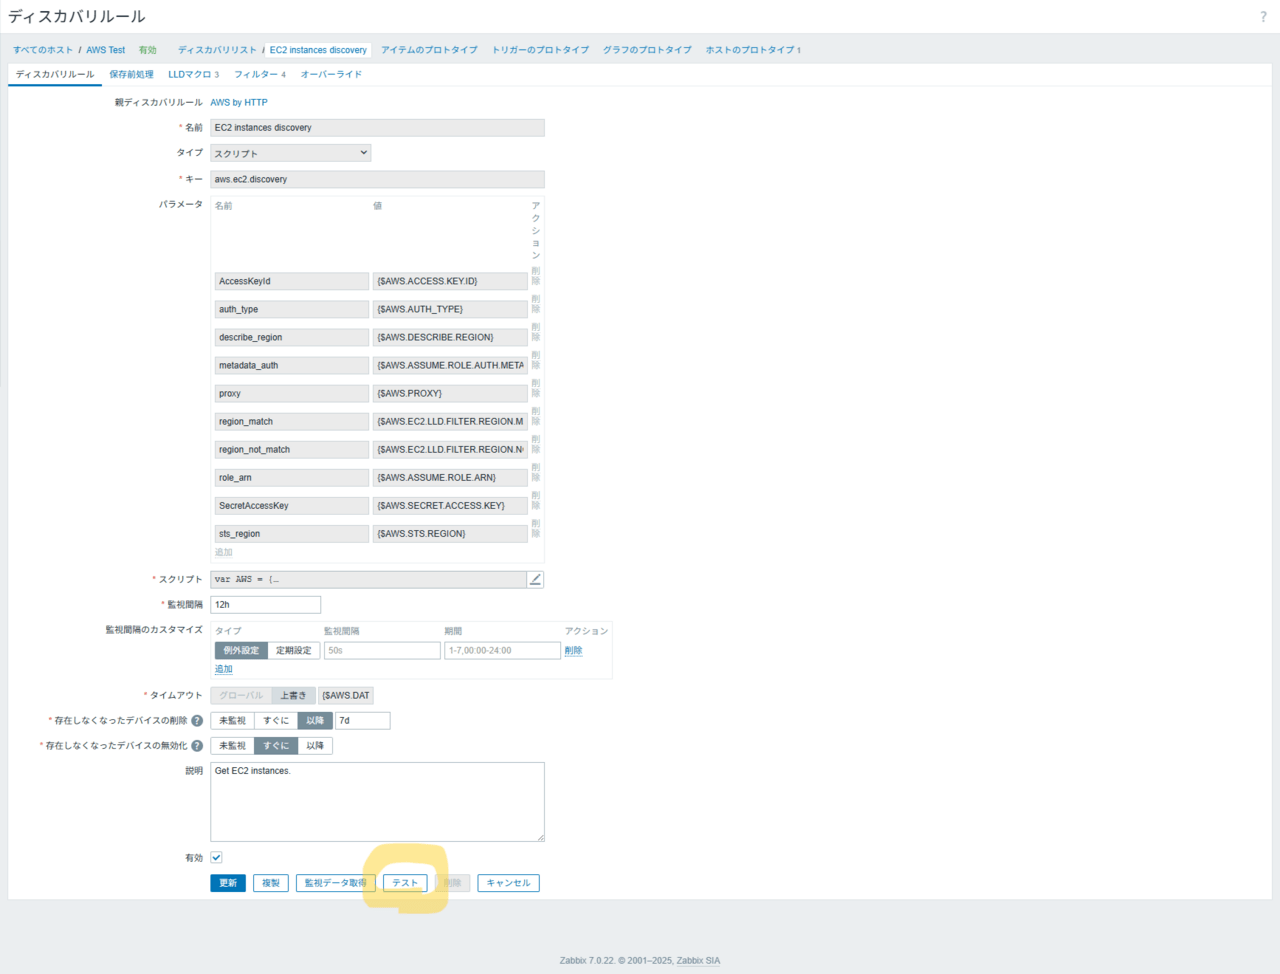
Task: Click the テスト button
Action: click(x=405, y=883)
